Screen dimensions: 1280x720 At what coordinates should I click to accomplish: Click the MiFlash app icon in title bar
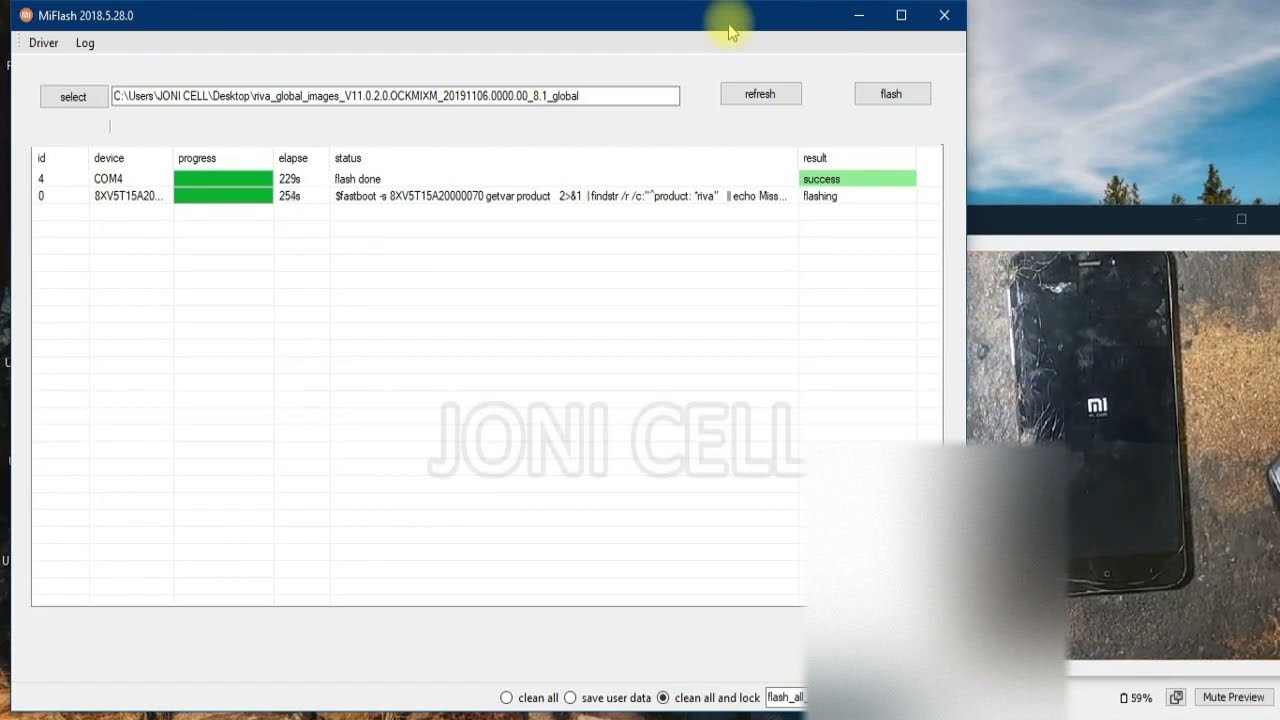[26, 15]
